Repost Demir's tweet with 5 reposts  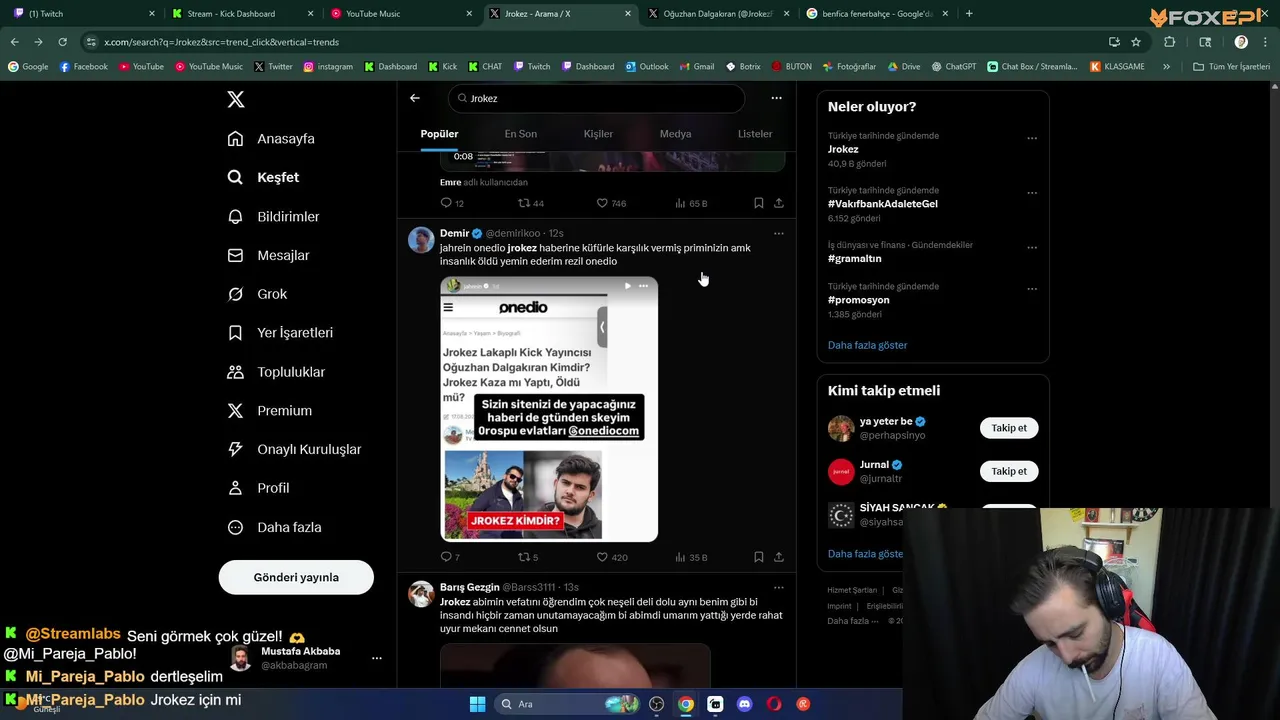click(x=528, y=557)
